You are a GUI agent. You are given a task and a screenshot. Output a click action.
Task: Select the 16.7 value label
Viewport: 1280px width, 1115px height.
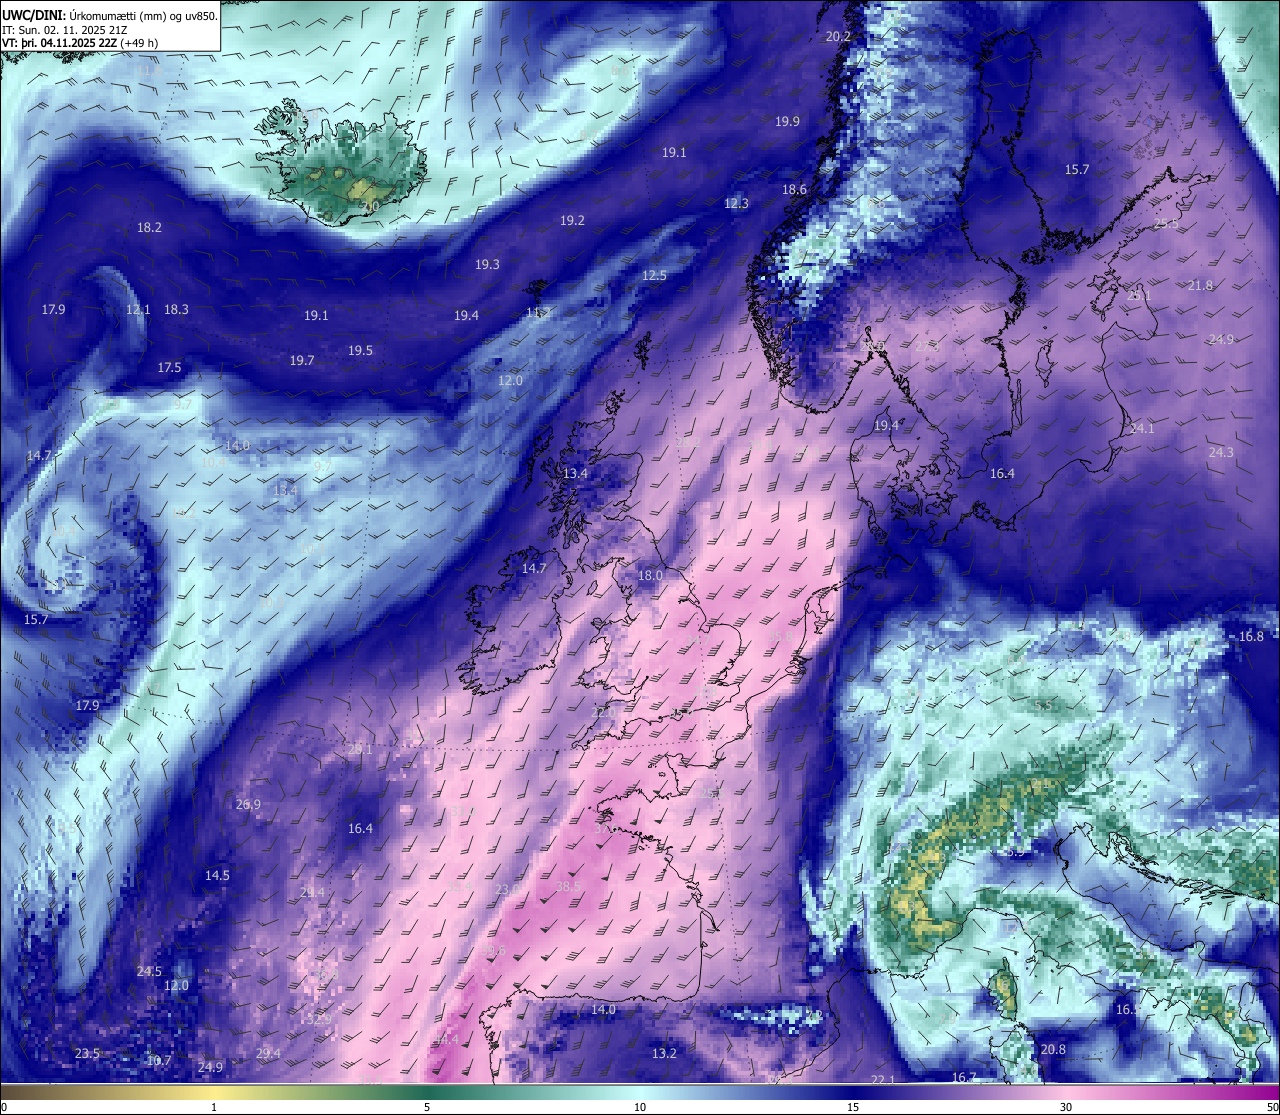963,1077
